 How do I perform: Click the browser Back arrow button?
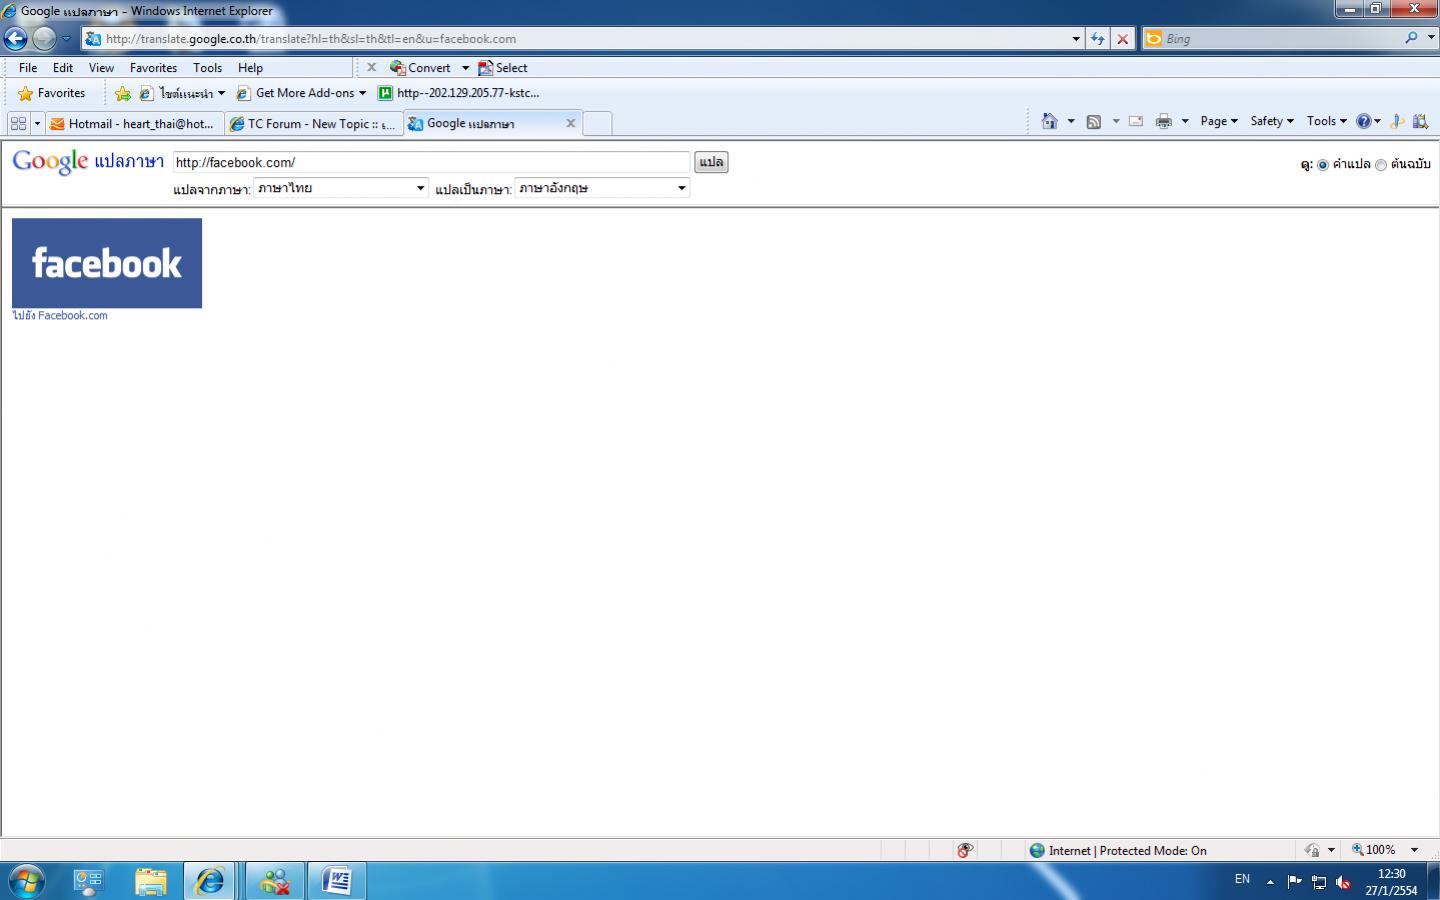[x=15, y=38]
